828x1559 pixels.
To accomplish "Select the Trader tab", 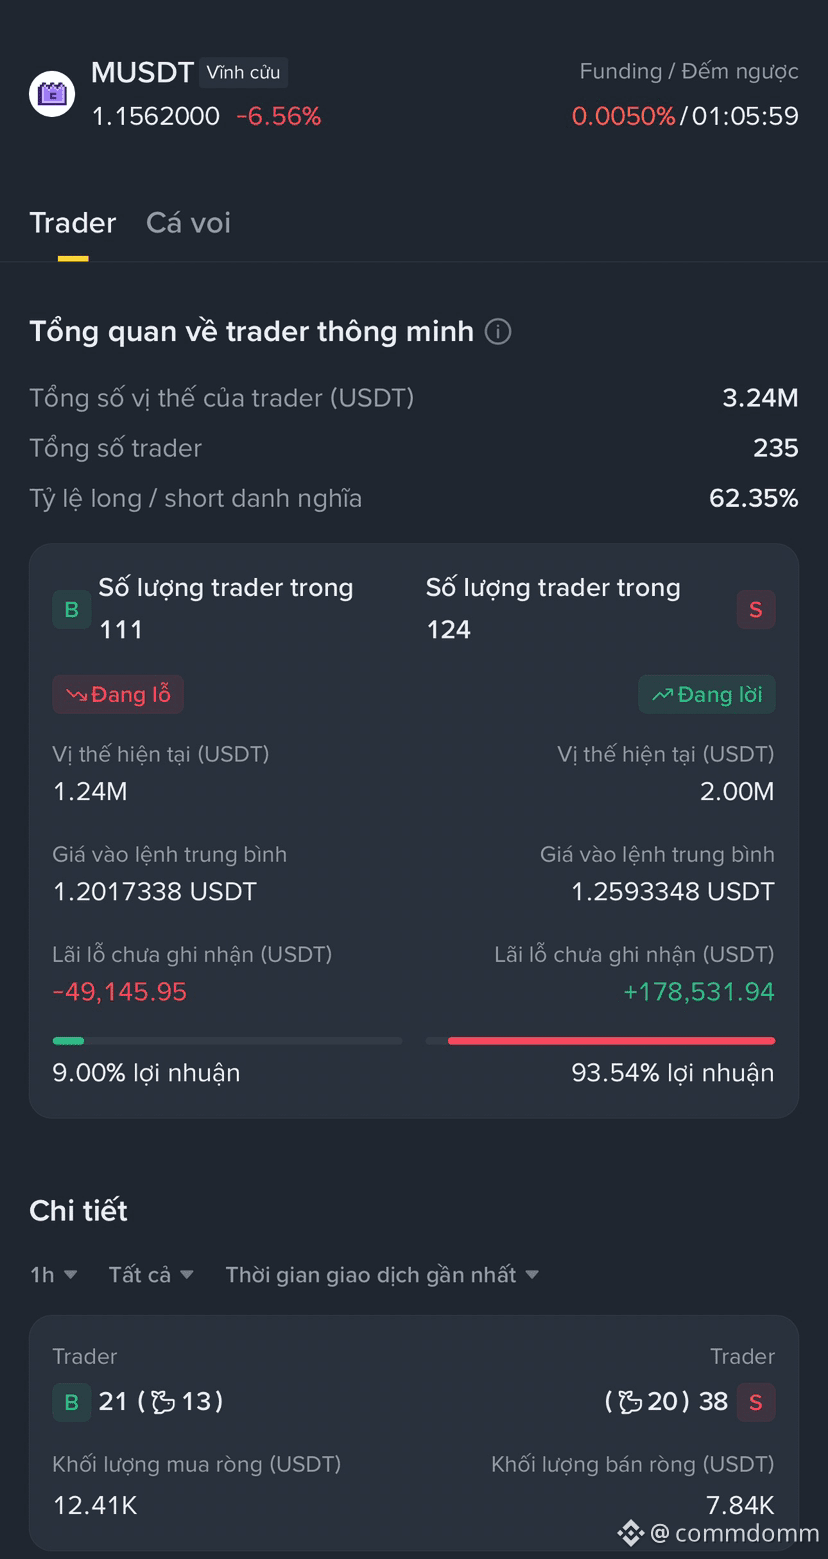I will click(x=73, y=222).
